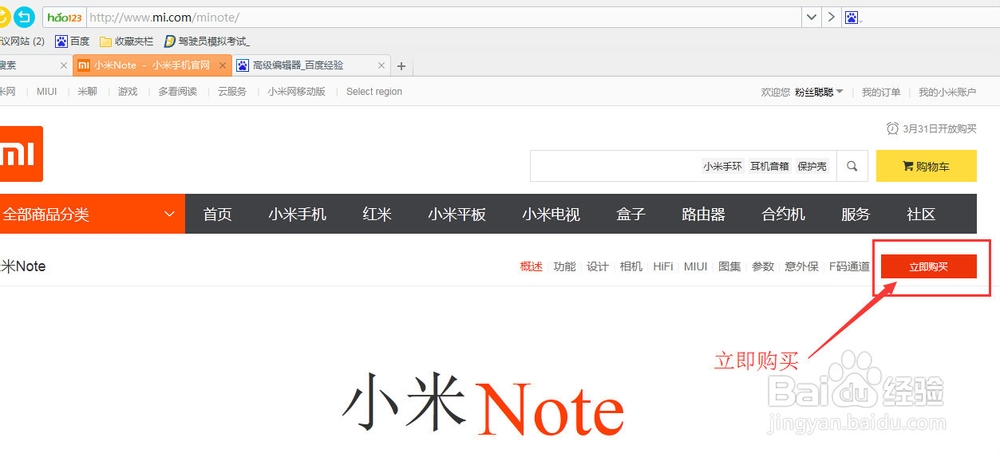Open 我的订单 link
Image resolution: width=1000 pixels, height=457 pixels.
(881, 92)
